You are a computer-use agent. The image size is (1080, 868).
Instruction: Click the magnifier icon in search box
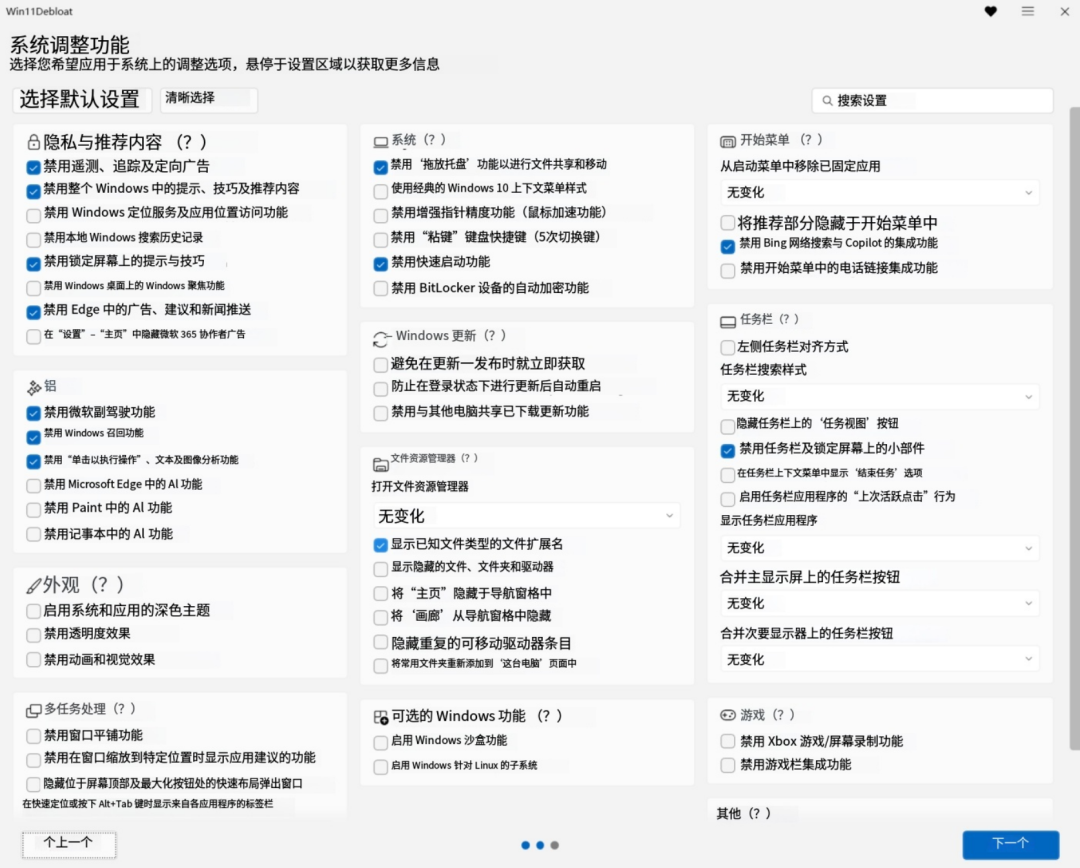pyautogui.click(x=826, y=100)
